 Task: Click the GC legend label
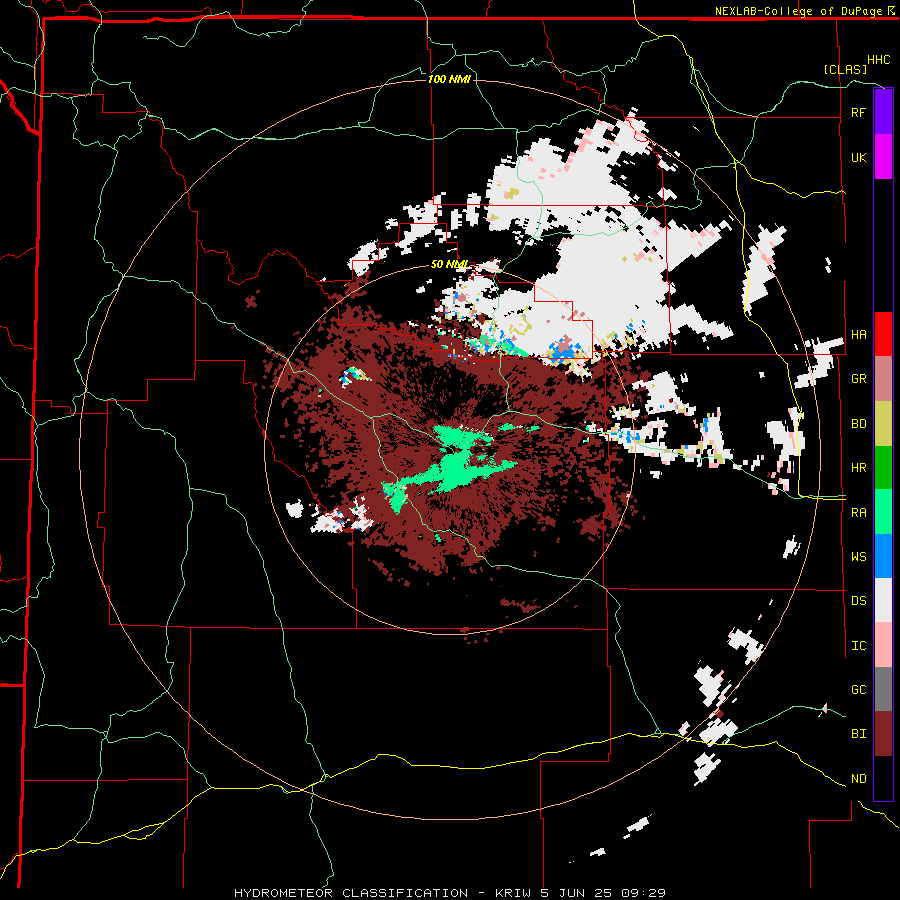[x=858, y=690]
